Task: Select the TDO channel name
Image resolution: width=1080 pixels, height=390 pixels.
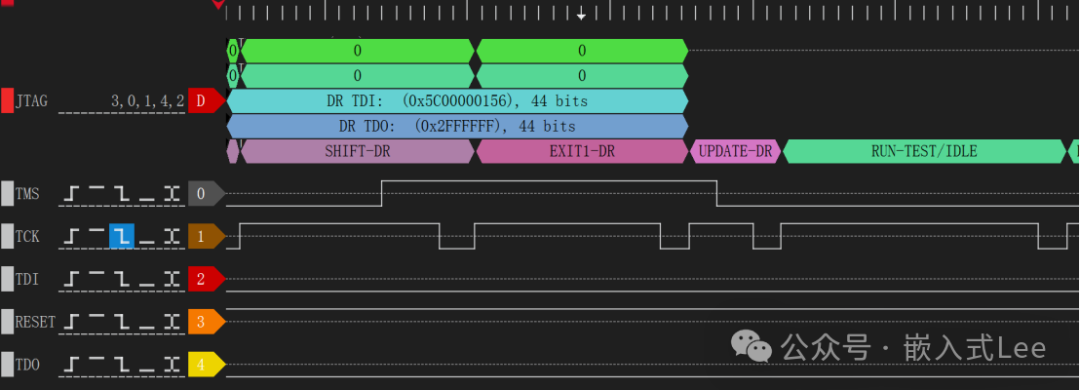Action: coord(27,365)
